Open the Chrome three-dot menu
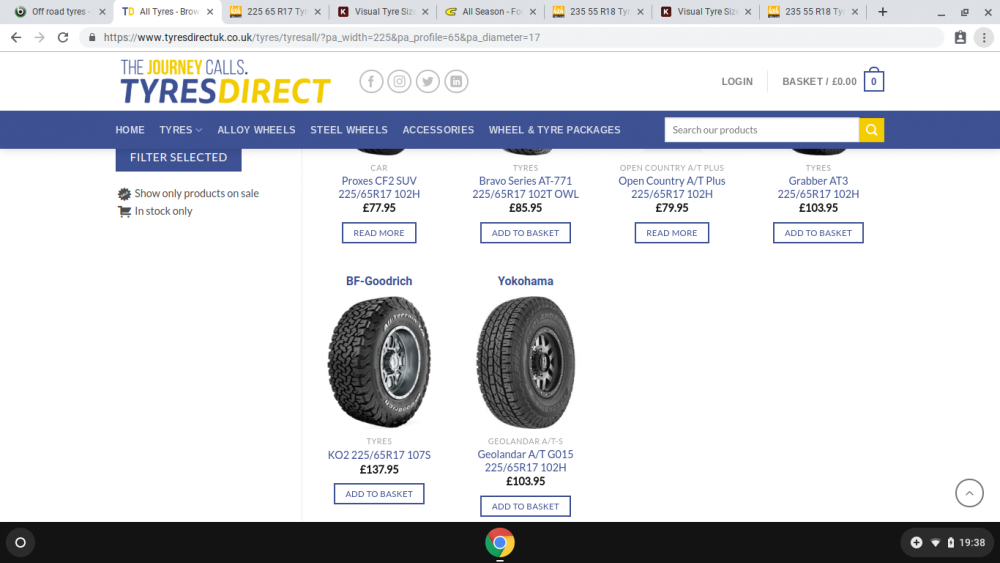 click(x=984, y=38)
